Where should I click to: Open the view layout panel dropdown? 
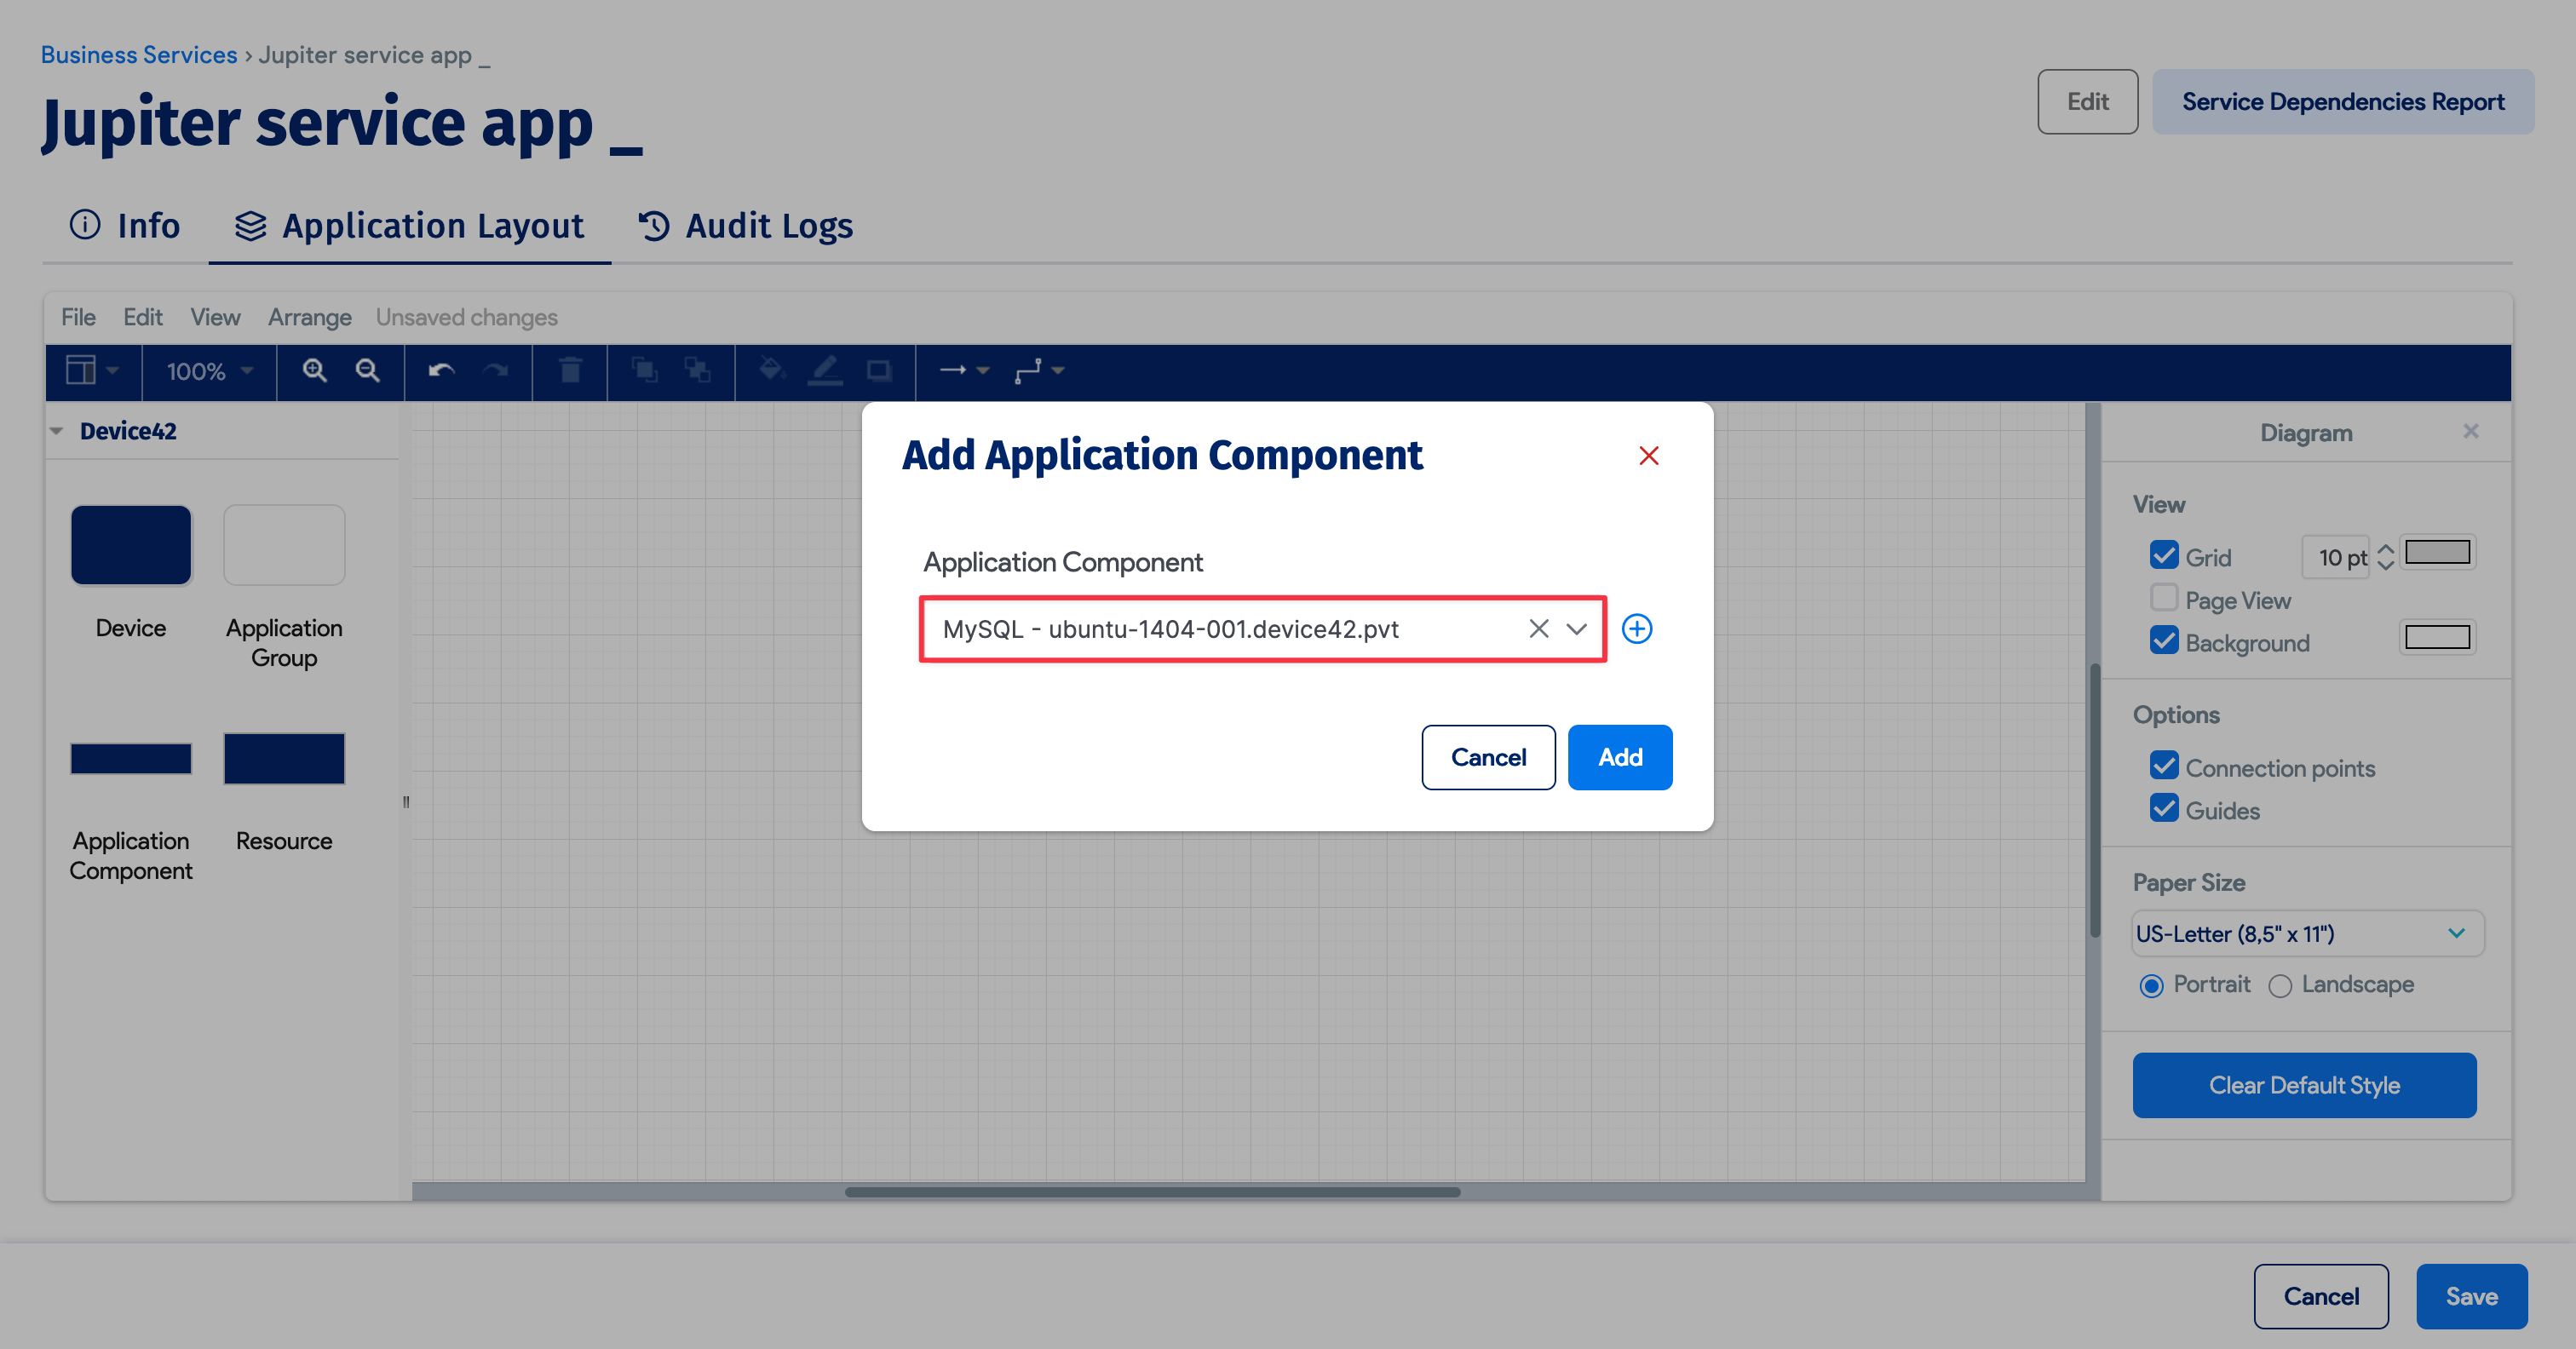92,371
